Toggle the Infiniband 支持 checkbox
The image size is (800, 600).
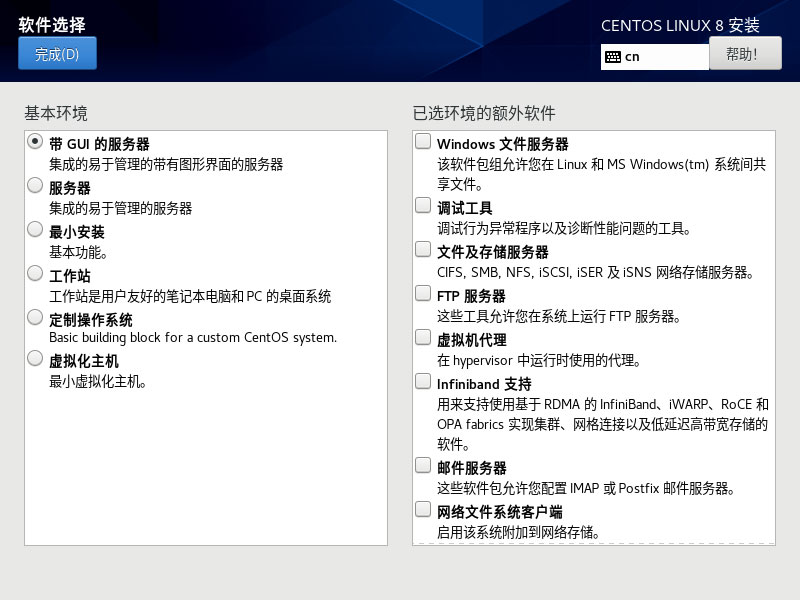[423, 381]
